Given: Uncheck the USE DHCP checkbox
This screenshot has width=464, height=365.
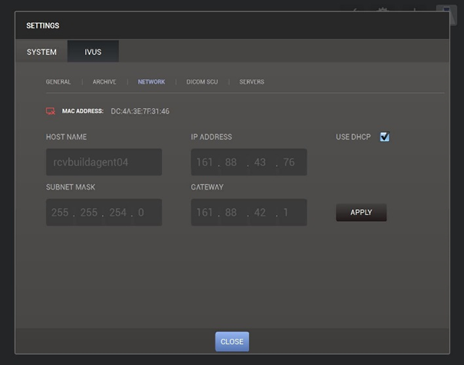Looking at the screenshot, I should (384, 137).
